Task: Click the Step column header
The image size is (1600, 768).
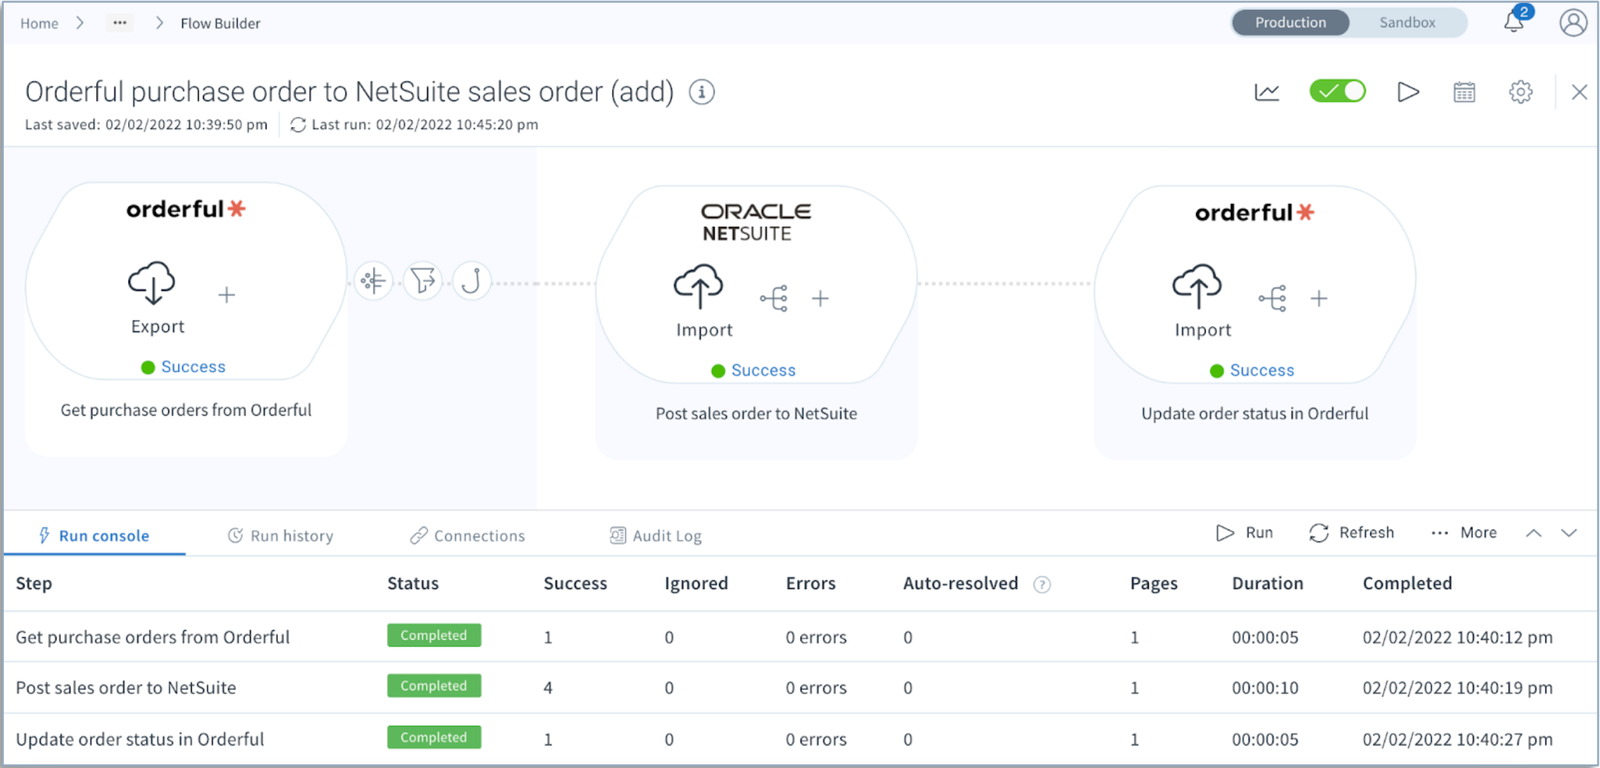Action: [x=34, y=584]
